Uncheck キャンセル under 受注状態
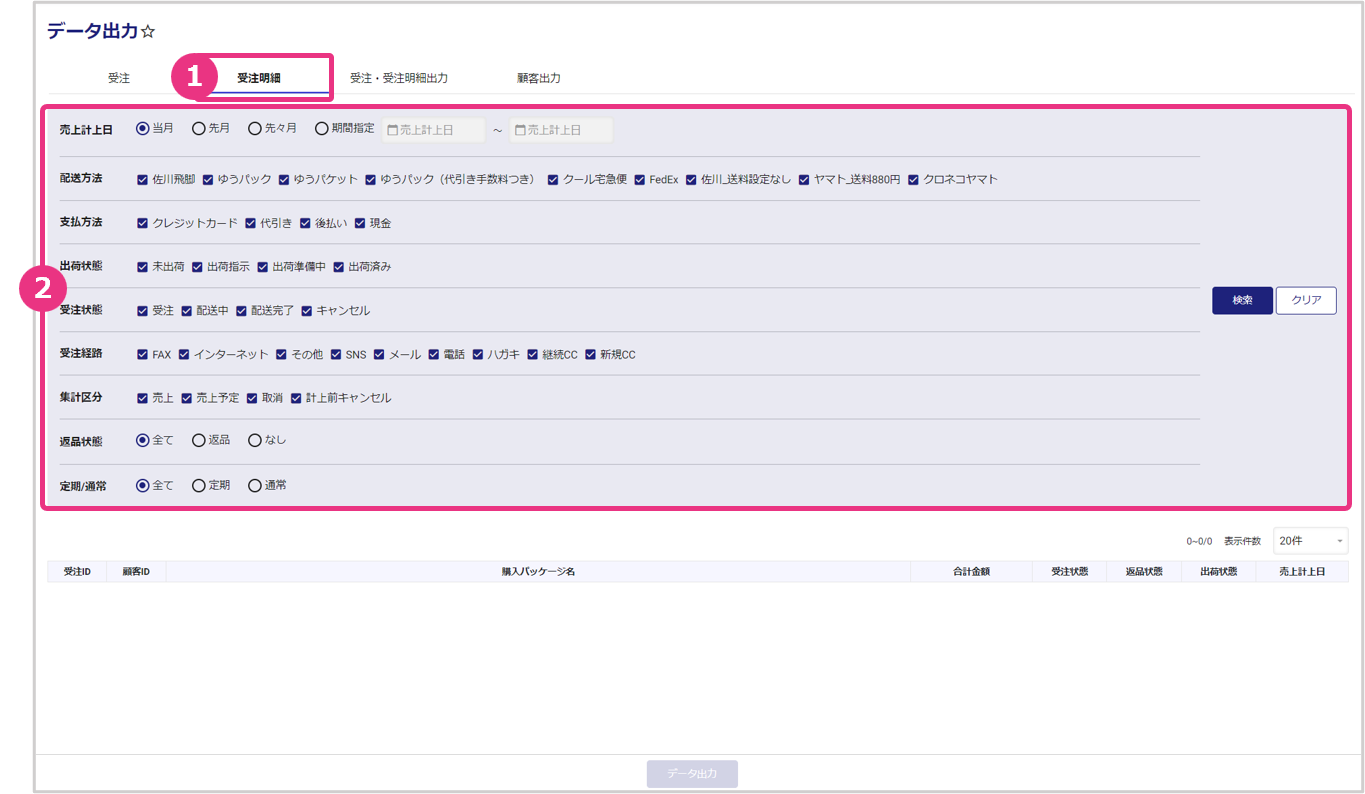The width and height of the screenshot is (1365, 794). tap(307, 311)
